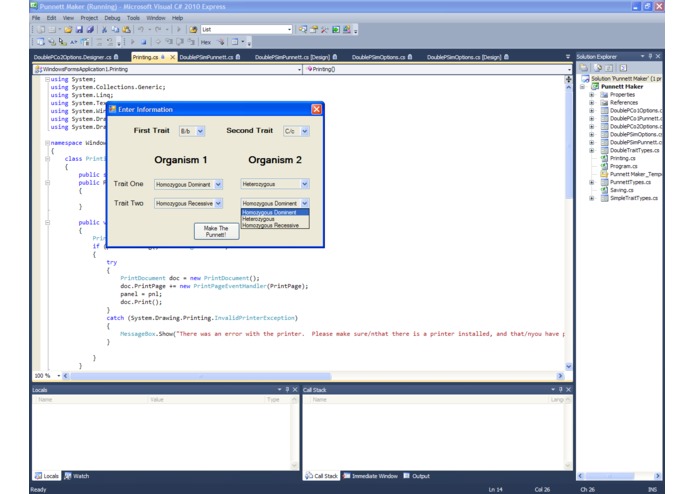Close the Enter Information dialog
This screenshot has width=695, height=494.
point(316,109)
